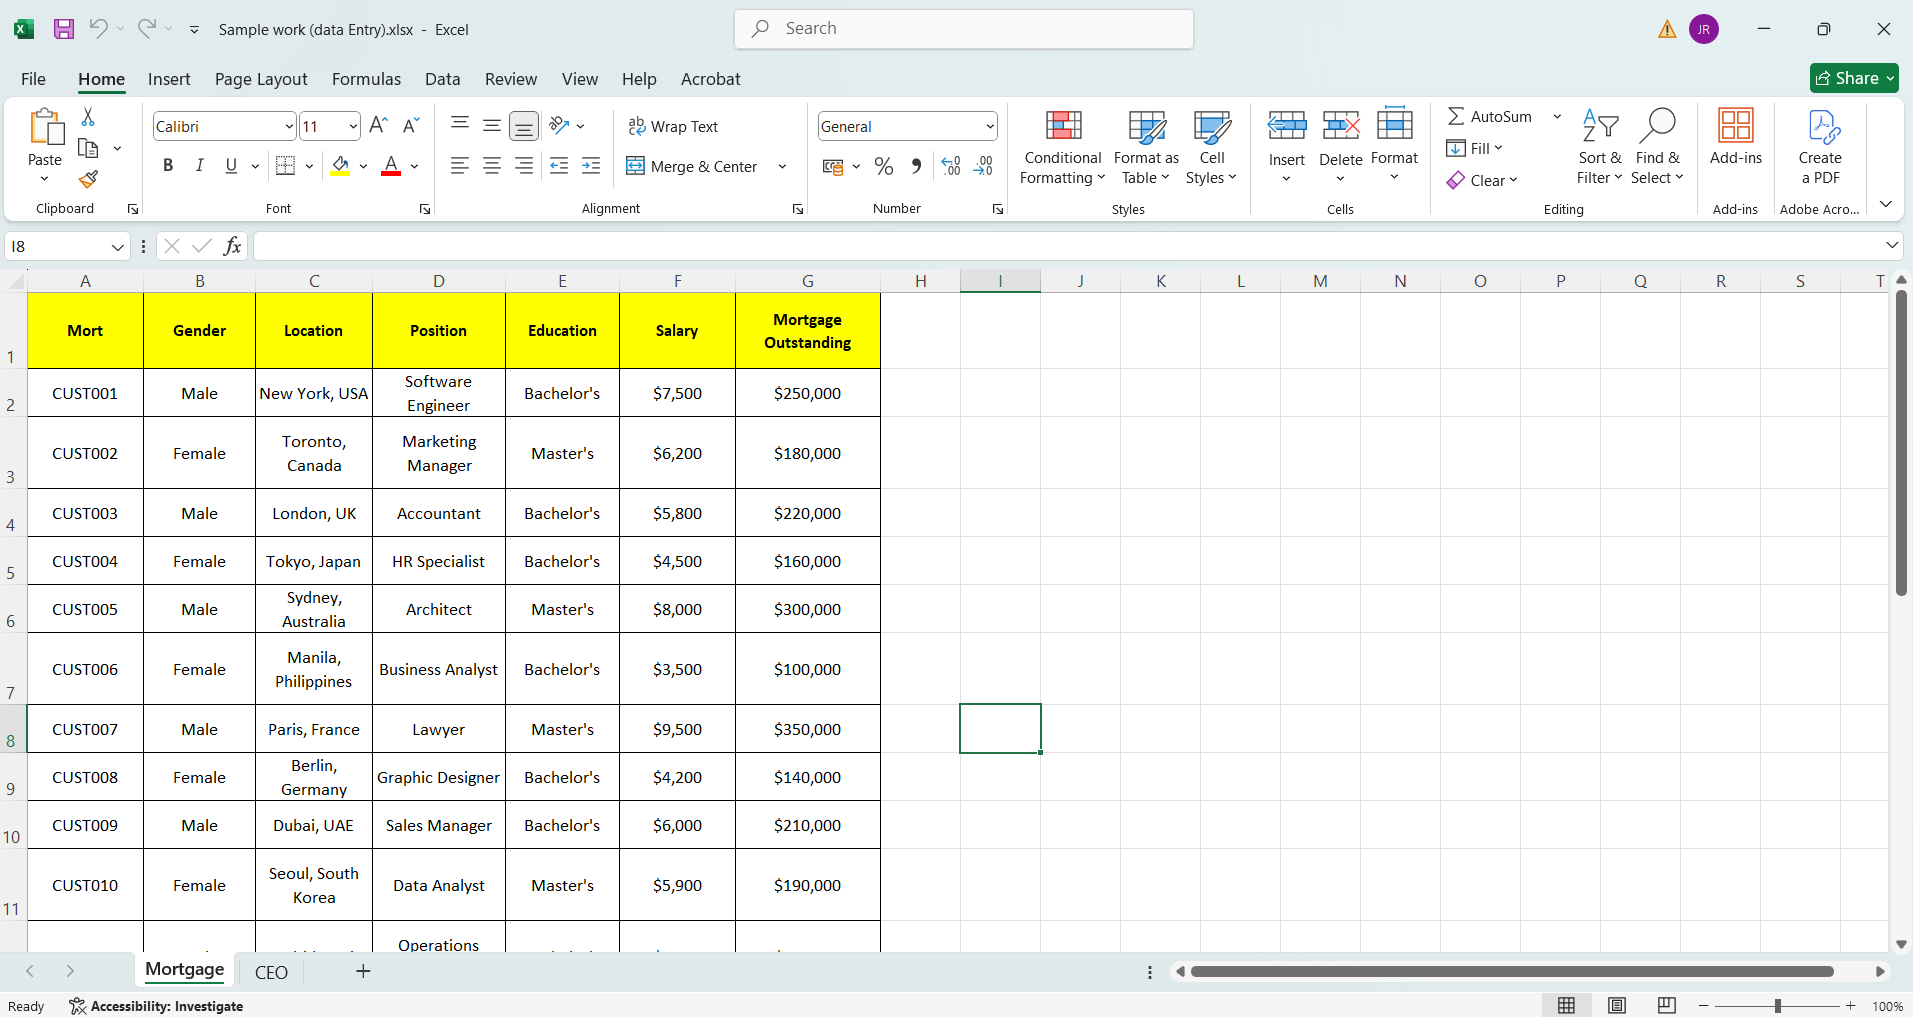Image resolution: width=1913 pixels, height=1017 pixels.
Task: Click the Save icon in title bar
Action: (x=64, y=29)
